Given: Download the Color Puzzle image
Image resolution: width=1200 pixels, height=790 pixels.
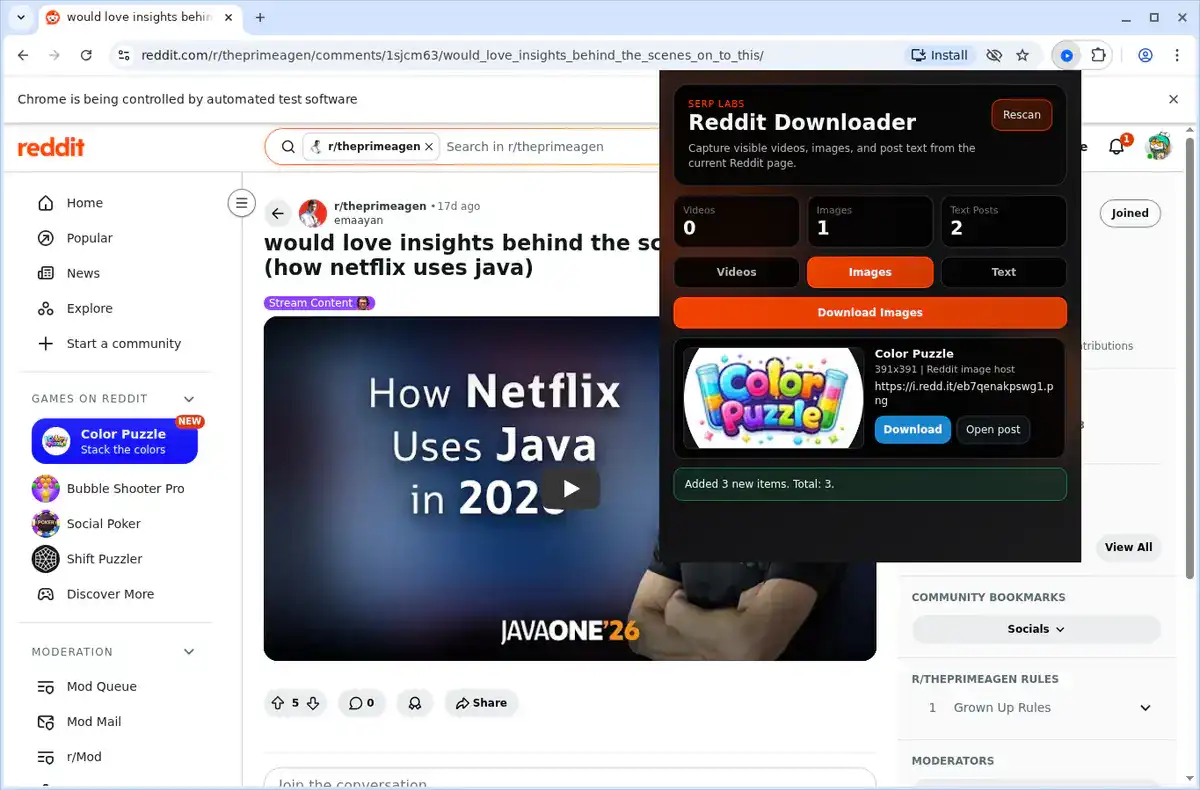Looking at the screenshot, I should click(912, 430).
